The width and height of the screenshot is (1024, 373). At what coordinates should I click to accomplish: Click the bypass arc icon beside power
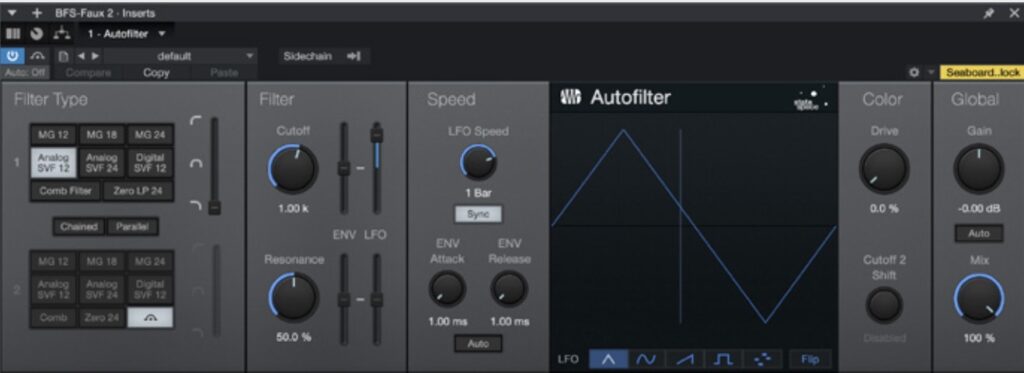(x=38, y=56)
